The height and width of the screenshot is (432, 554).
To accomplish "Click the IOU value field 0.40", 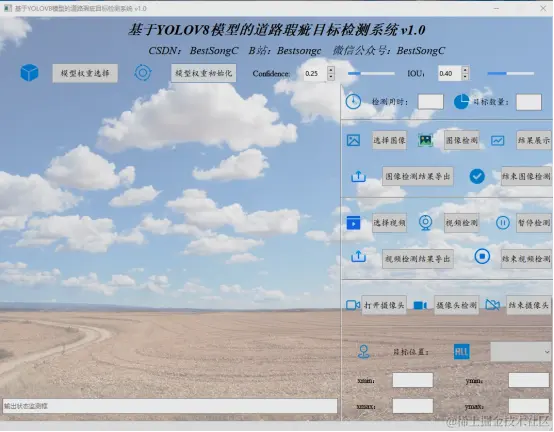I will (x=450, y=73).
